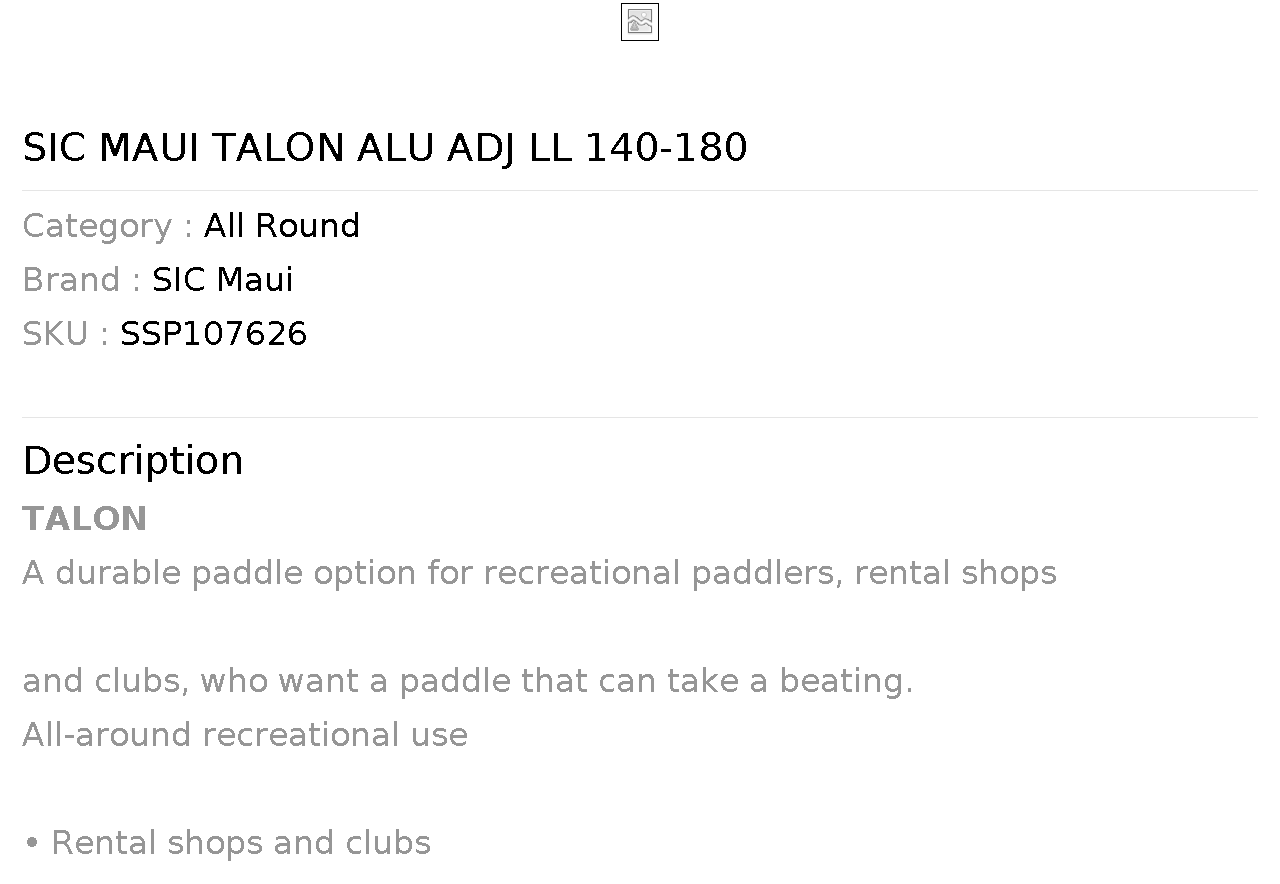The height and width of the screenshot is (884, 1280).
Task: Click the 'Category :' label
Action: (x=107, y=226)
